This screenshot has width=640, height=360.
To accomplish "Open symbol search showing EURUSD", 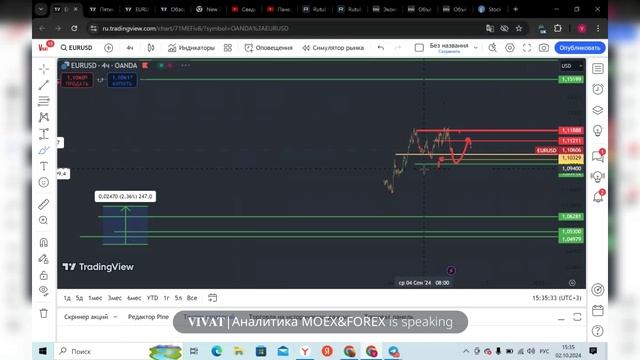I will pyautogui.click(x=76, y=48).
